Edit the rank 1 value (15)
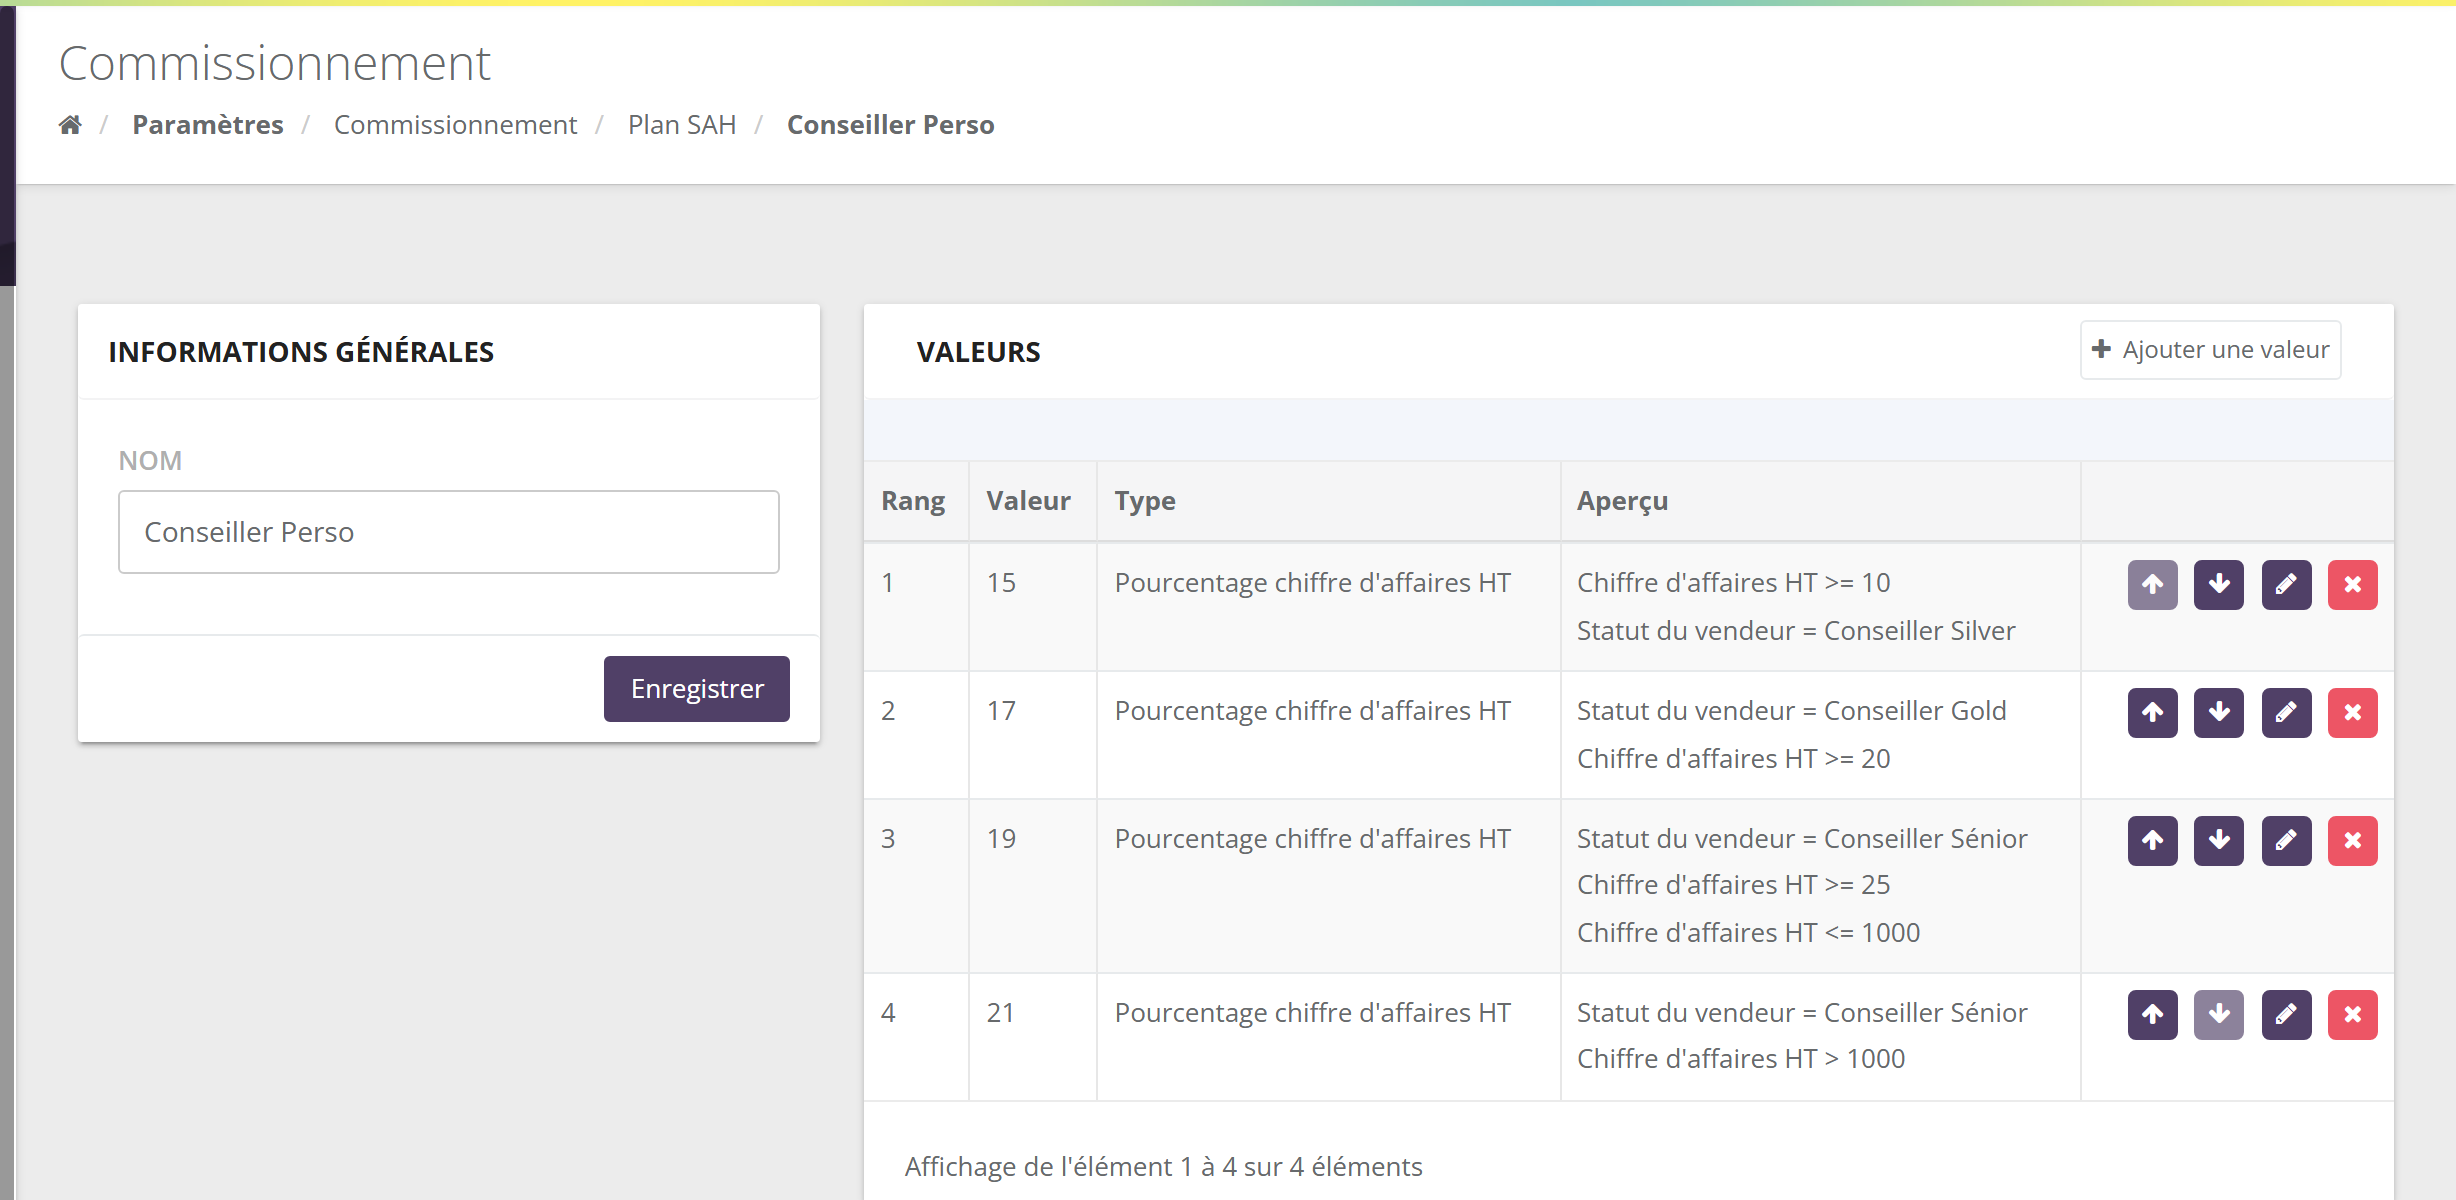The width and height of the screenshot is (2456, 1200). point(2286,584)
